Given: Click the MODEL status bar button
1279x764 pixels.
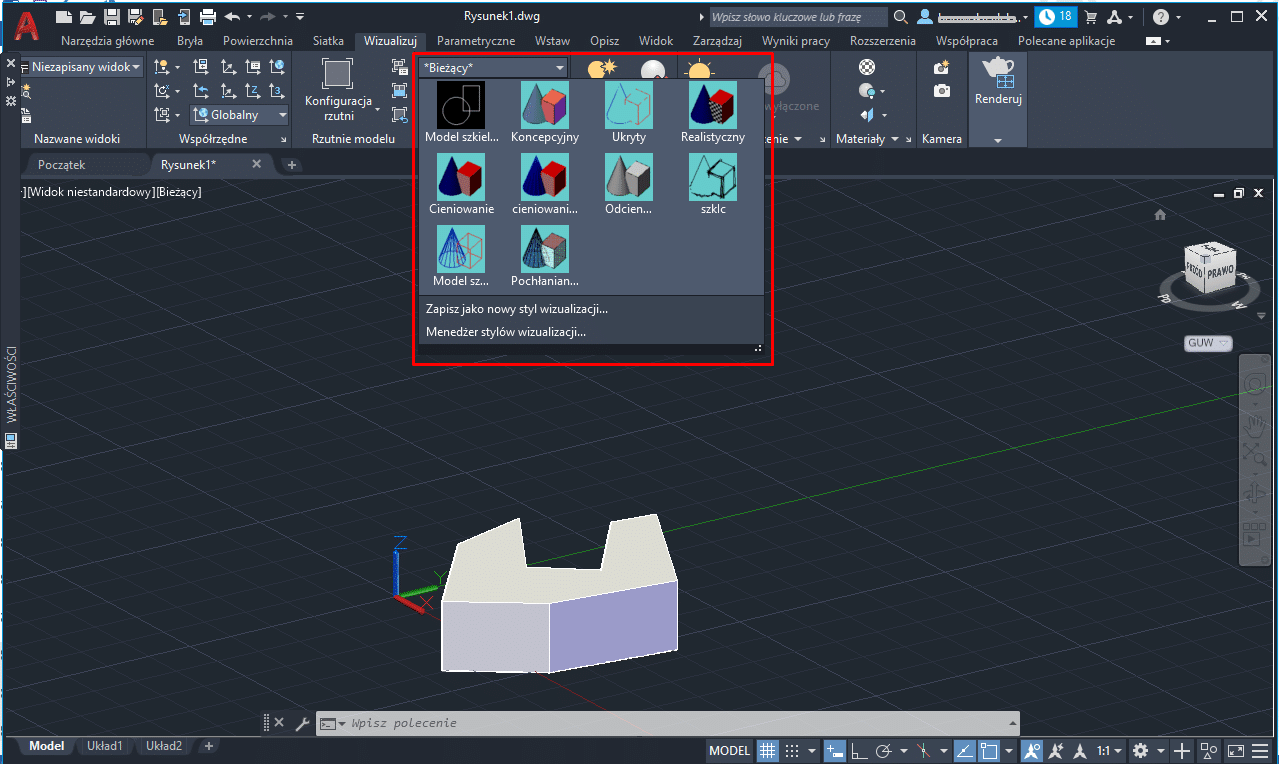Looking at the screenshot, I should pyautogui.click(x=729, y=751).
